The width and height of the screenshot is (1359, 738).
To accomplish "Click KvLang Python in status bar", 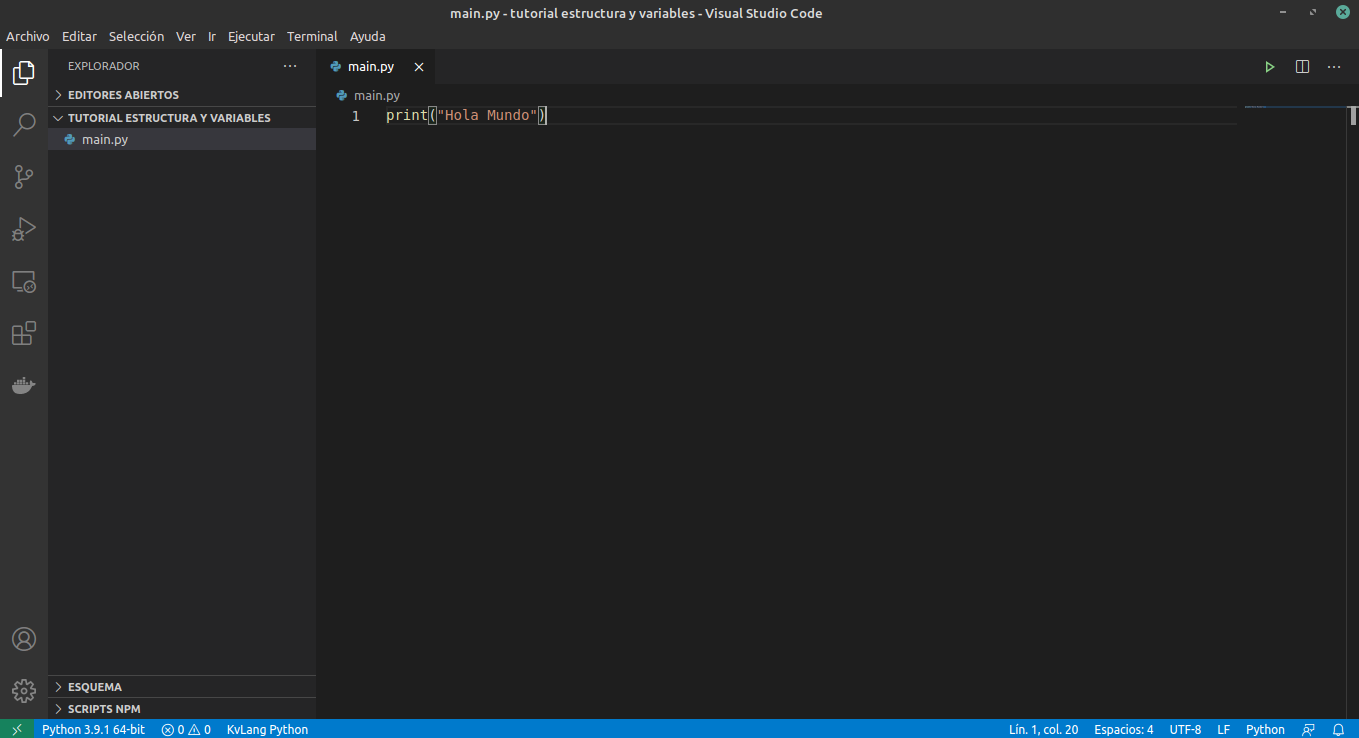I will point(267,729).
